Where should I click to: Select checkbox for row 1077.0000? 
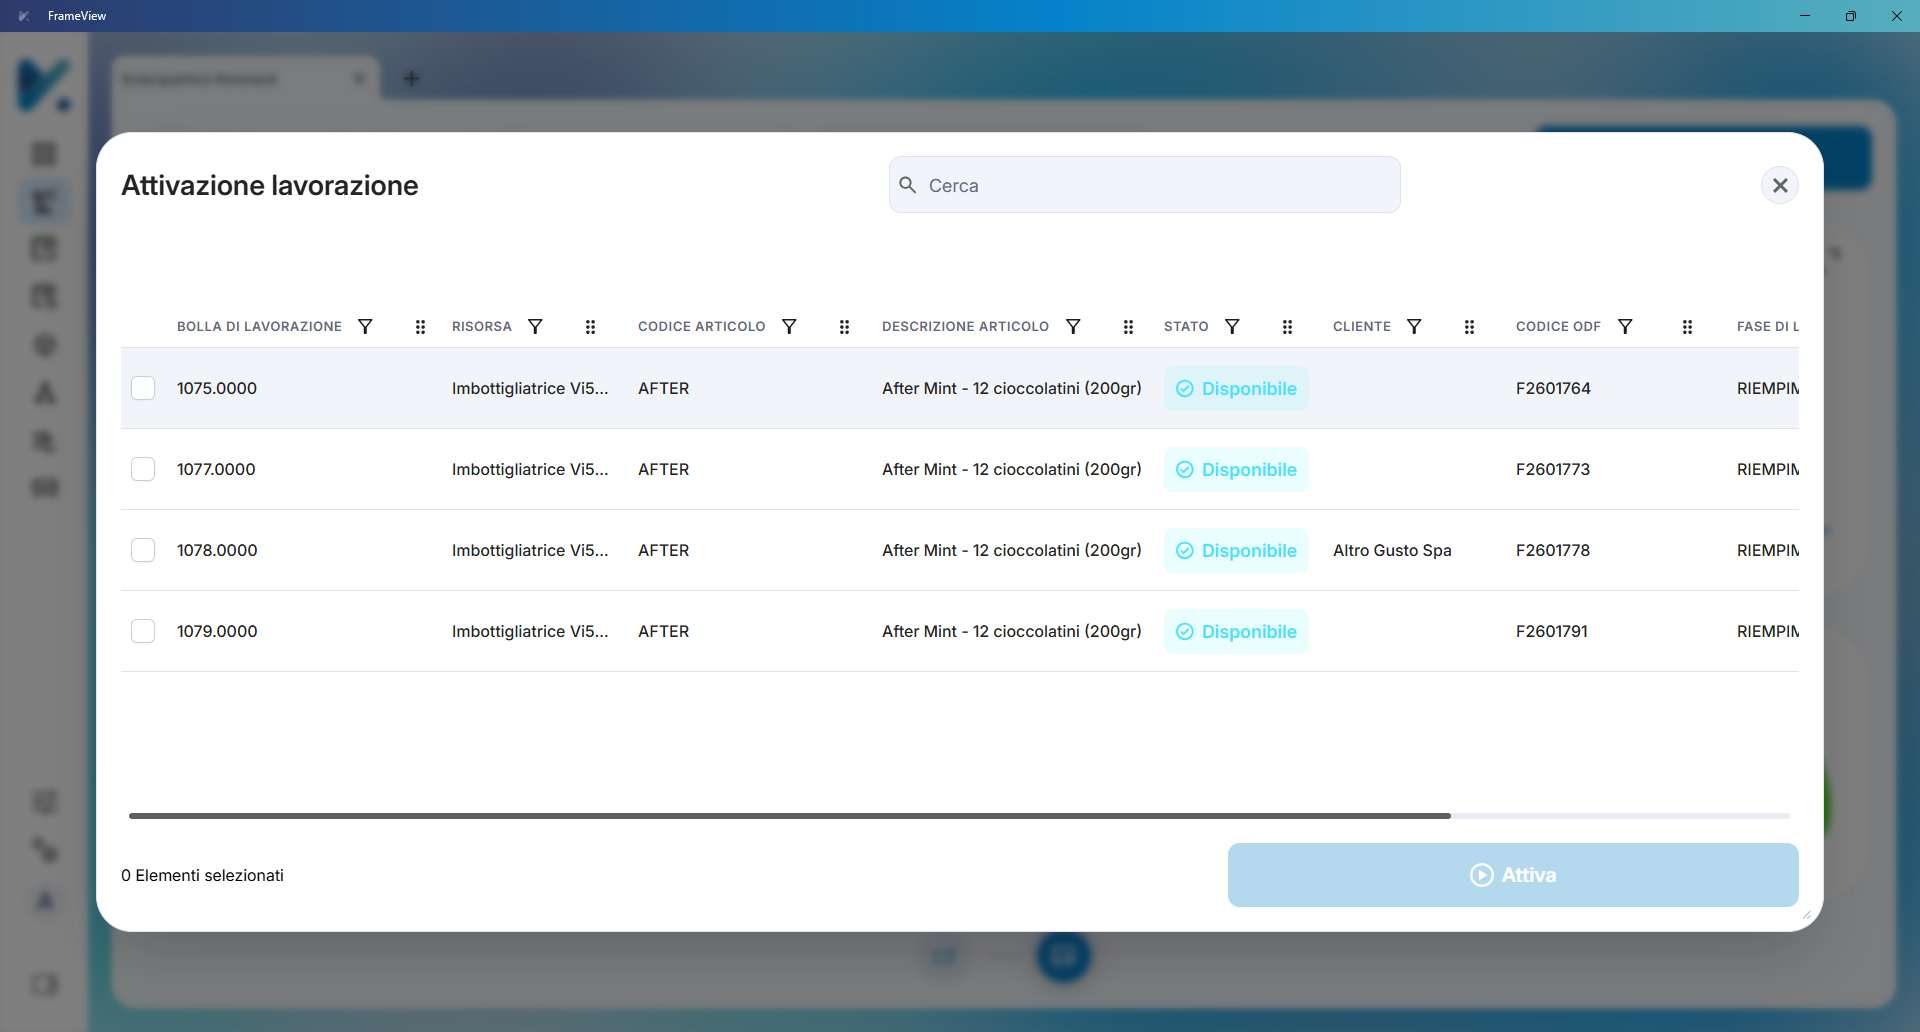pyautogui.click(x=143, y=469)
